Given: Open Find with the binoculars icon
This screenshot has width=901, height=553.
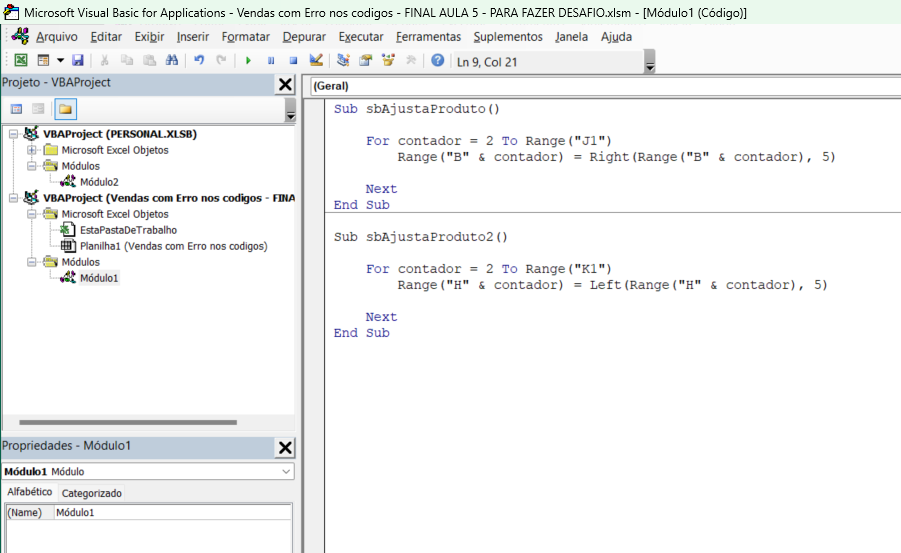Looking at the screenshot, I should pyautogui.click(x=171, y=61).
